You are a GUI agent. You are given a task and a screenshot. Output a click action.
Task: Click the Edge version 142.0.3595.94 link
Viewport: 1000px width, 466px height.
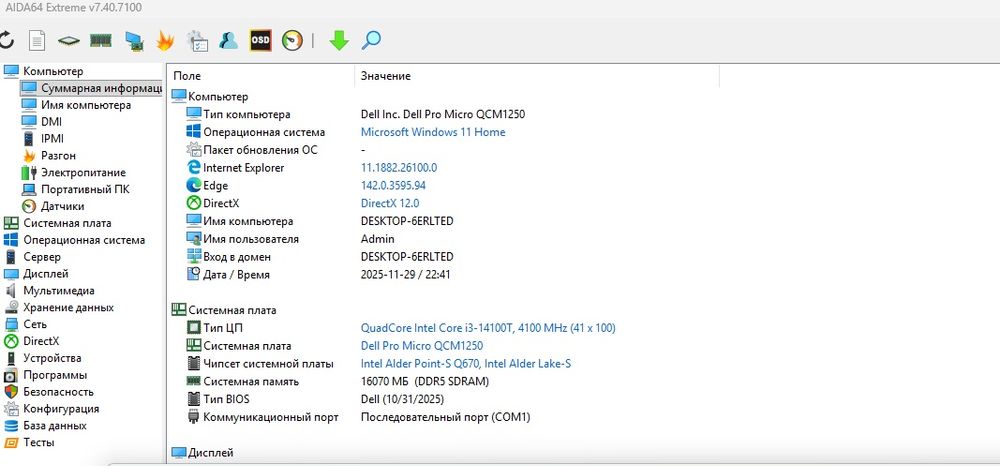[x=393, y=186]
